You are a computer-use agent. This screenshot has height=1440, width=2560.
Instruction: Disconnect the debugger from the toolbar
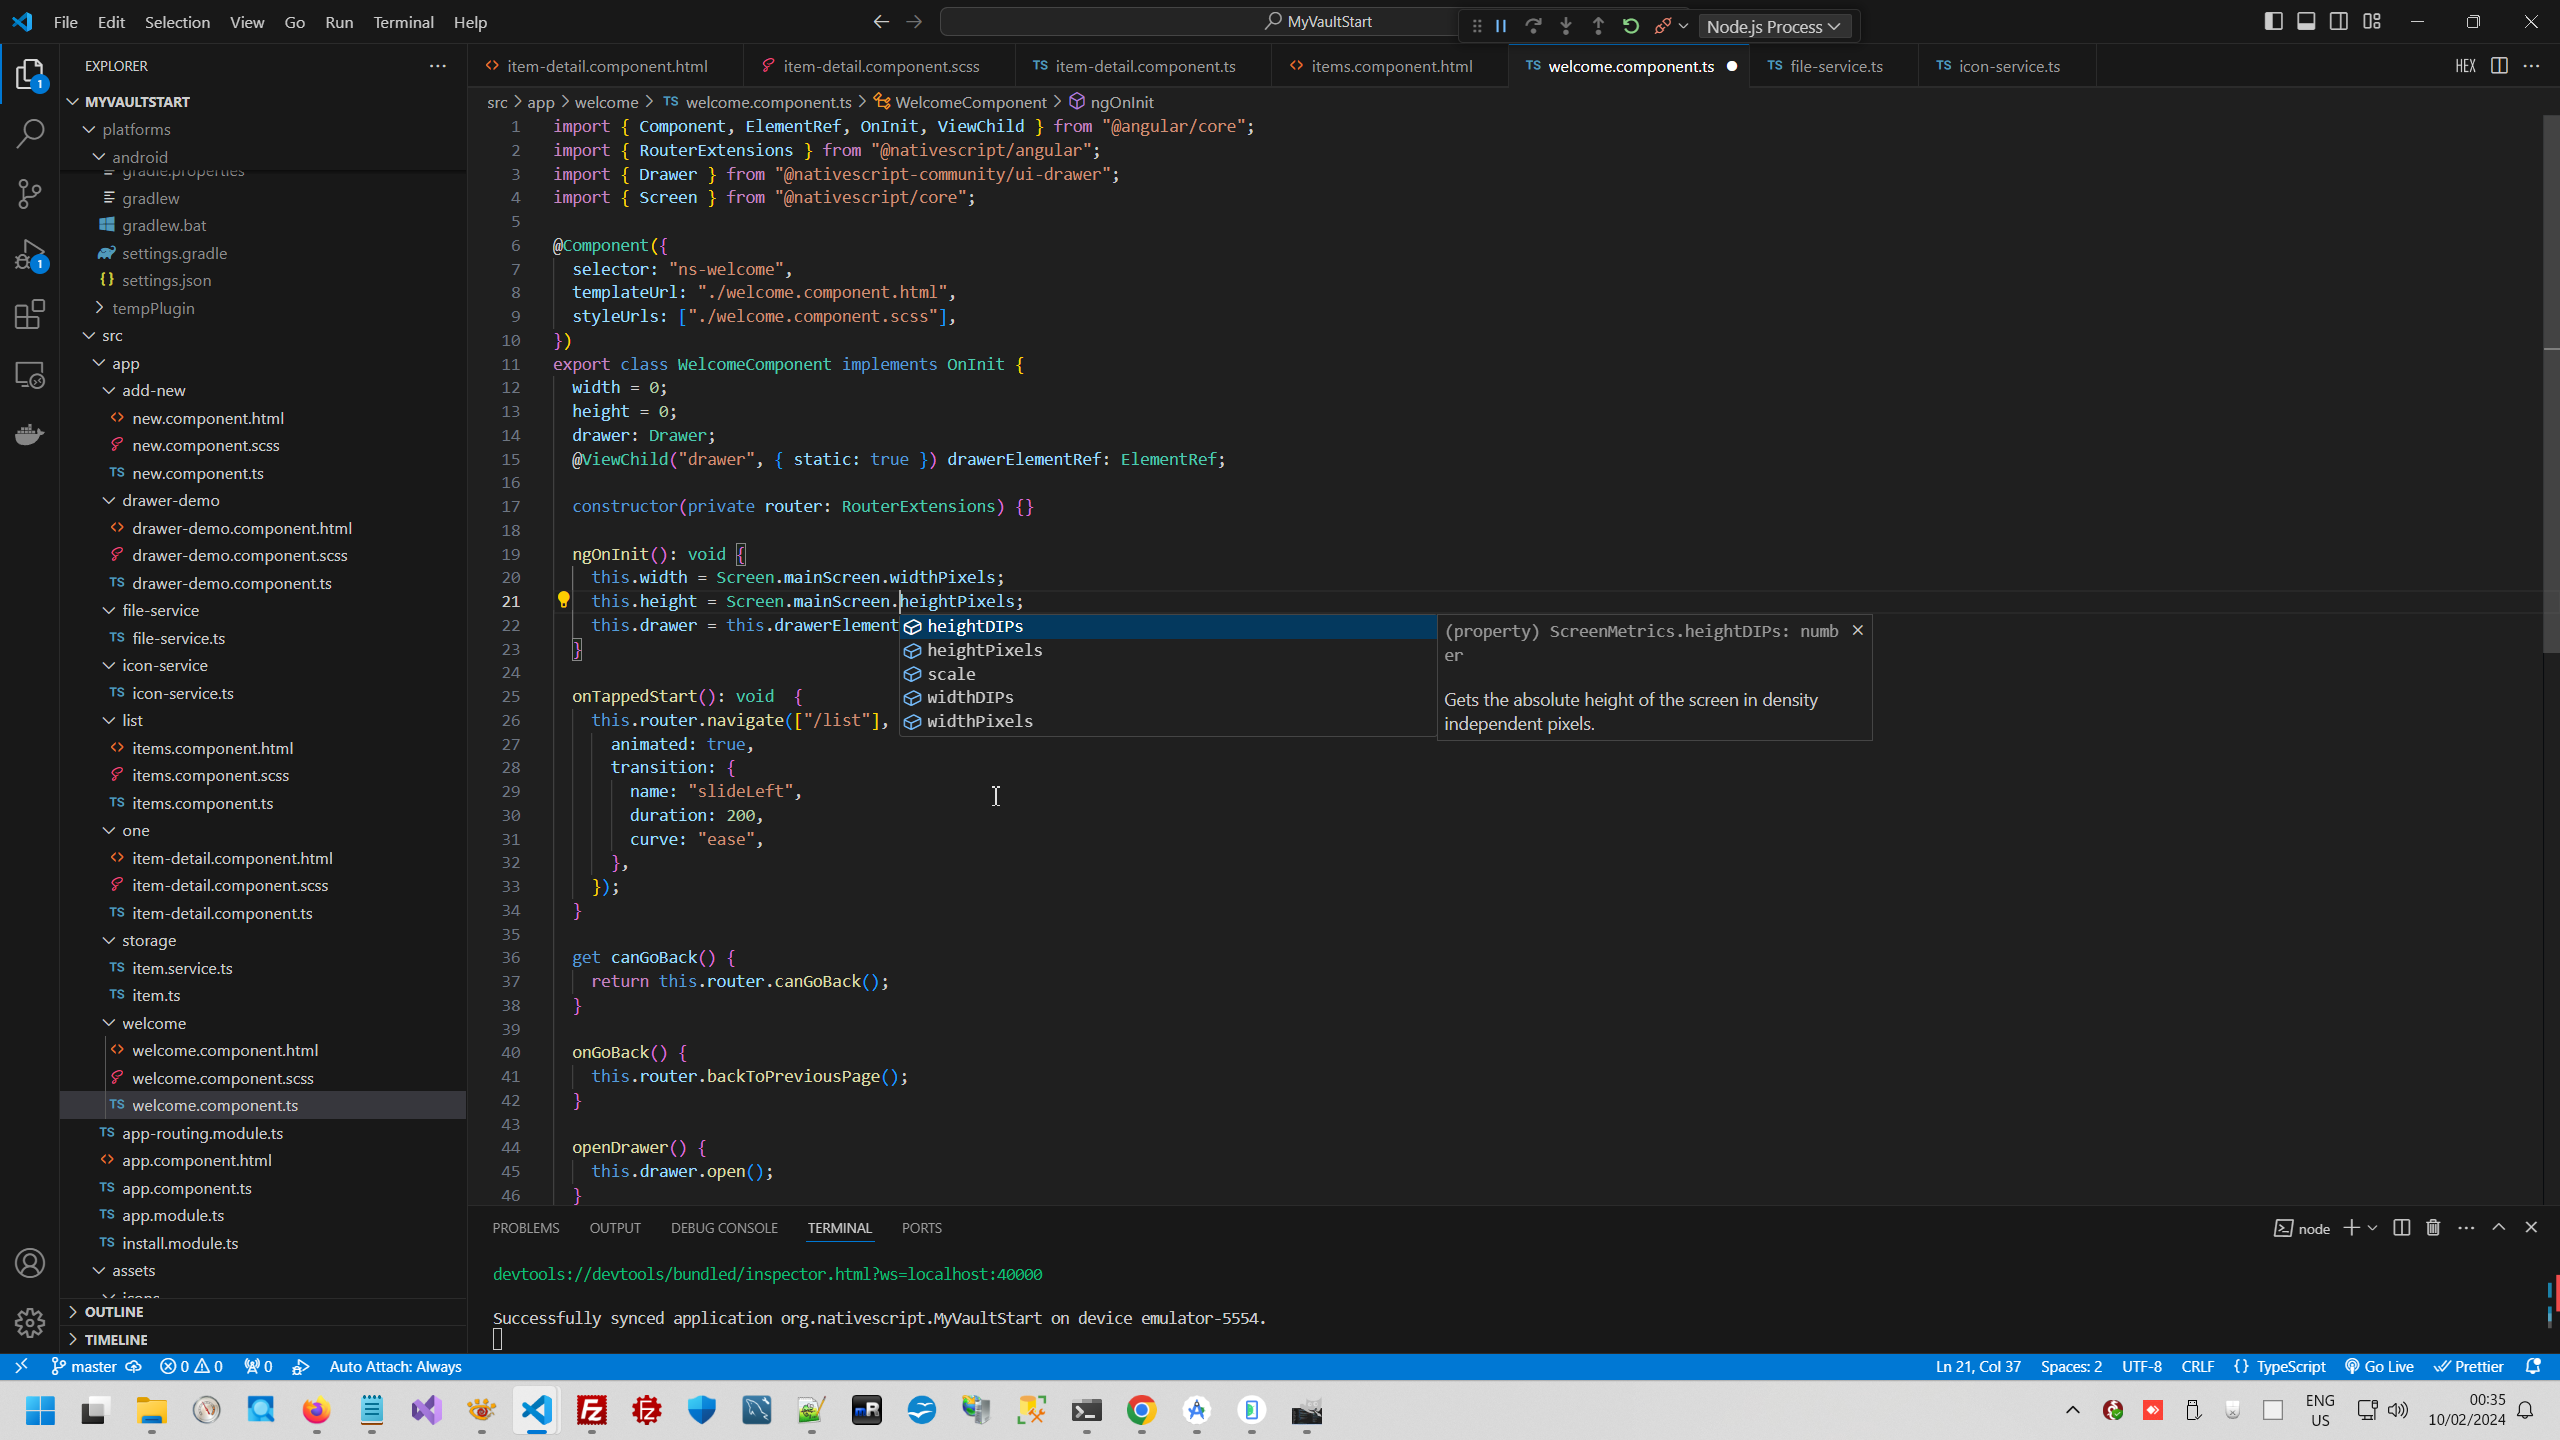click(x=1663, y=26)
